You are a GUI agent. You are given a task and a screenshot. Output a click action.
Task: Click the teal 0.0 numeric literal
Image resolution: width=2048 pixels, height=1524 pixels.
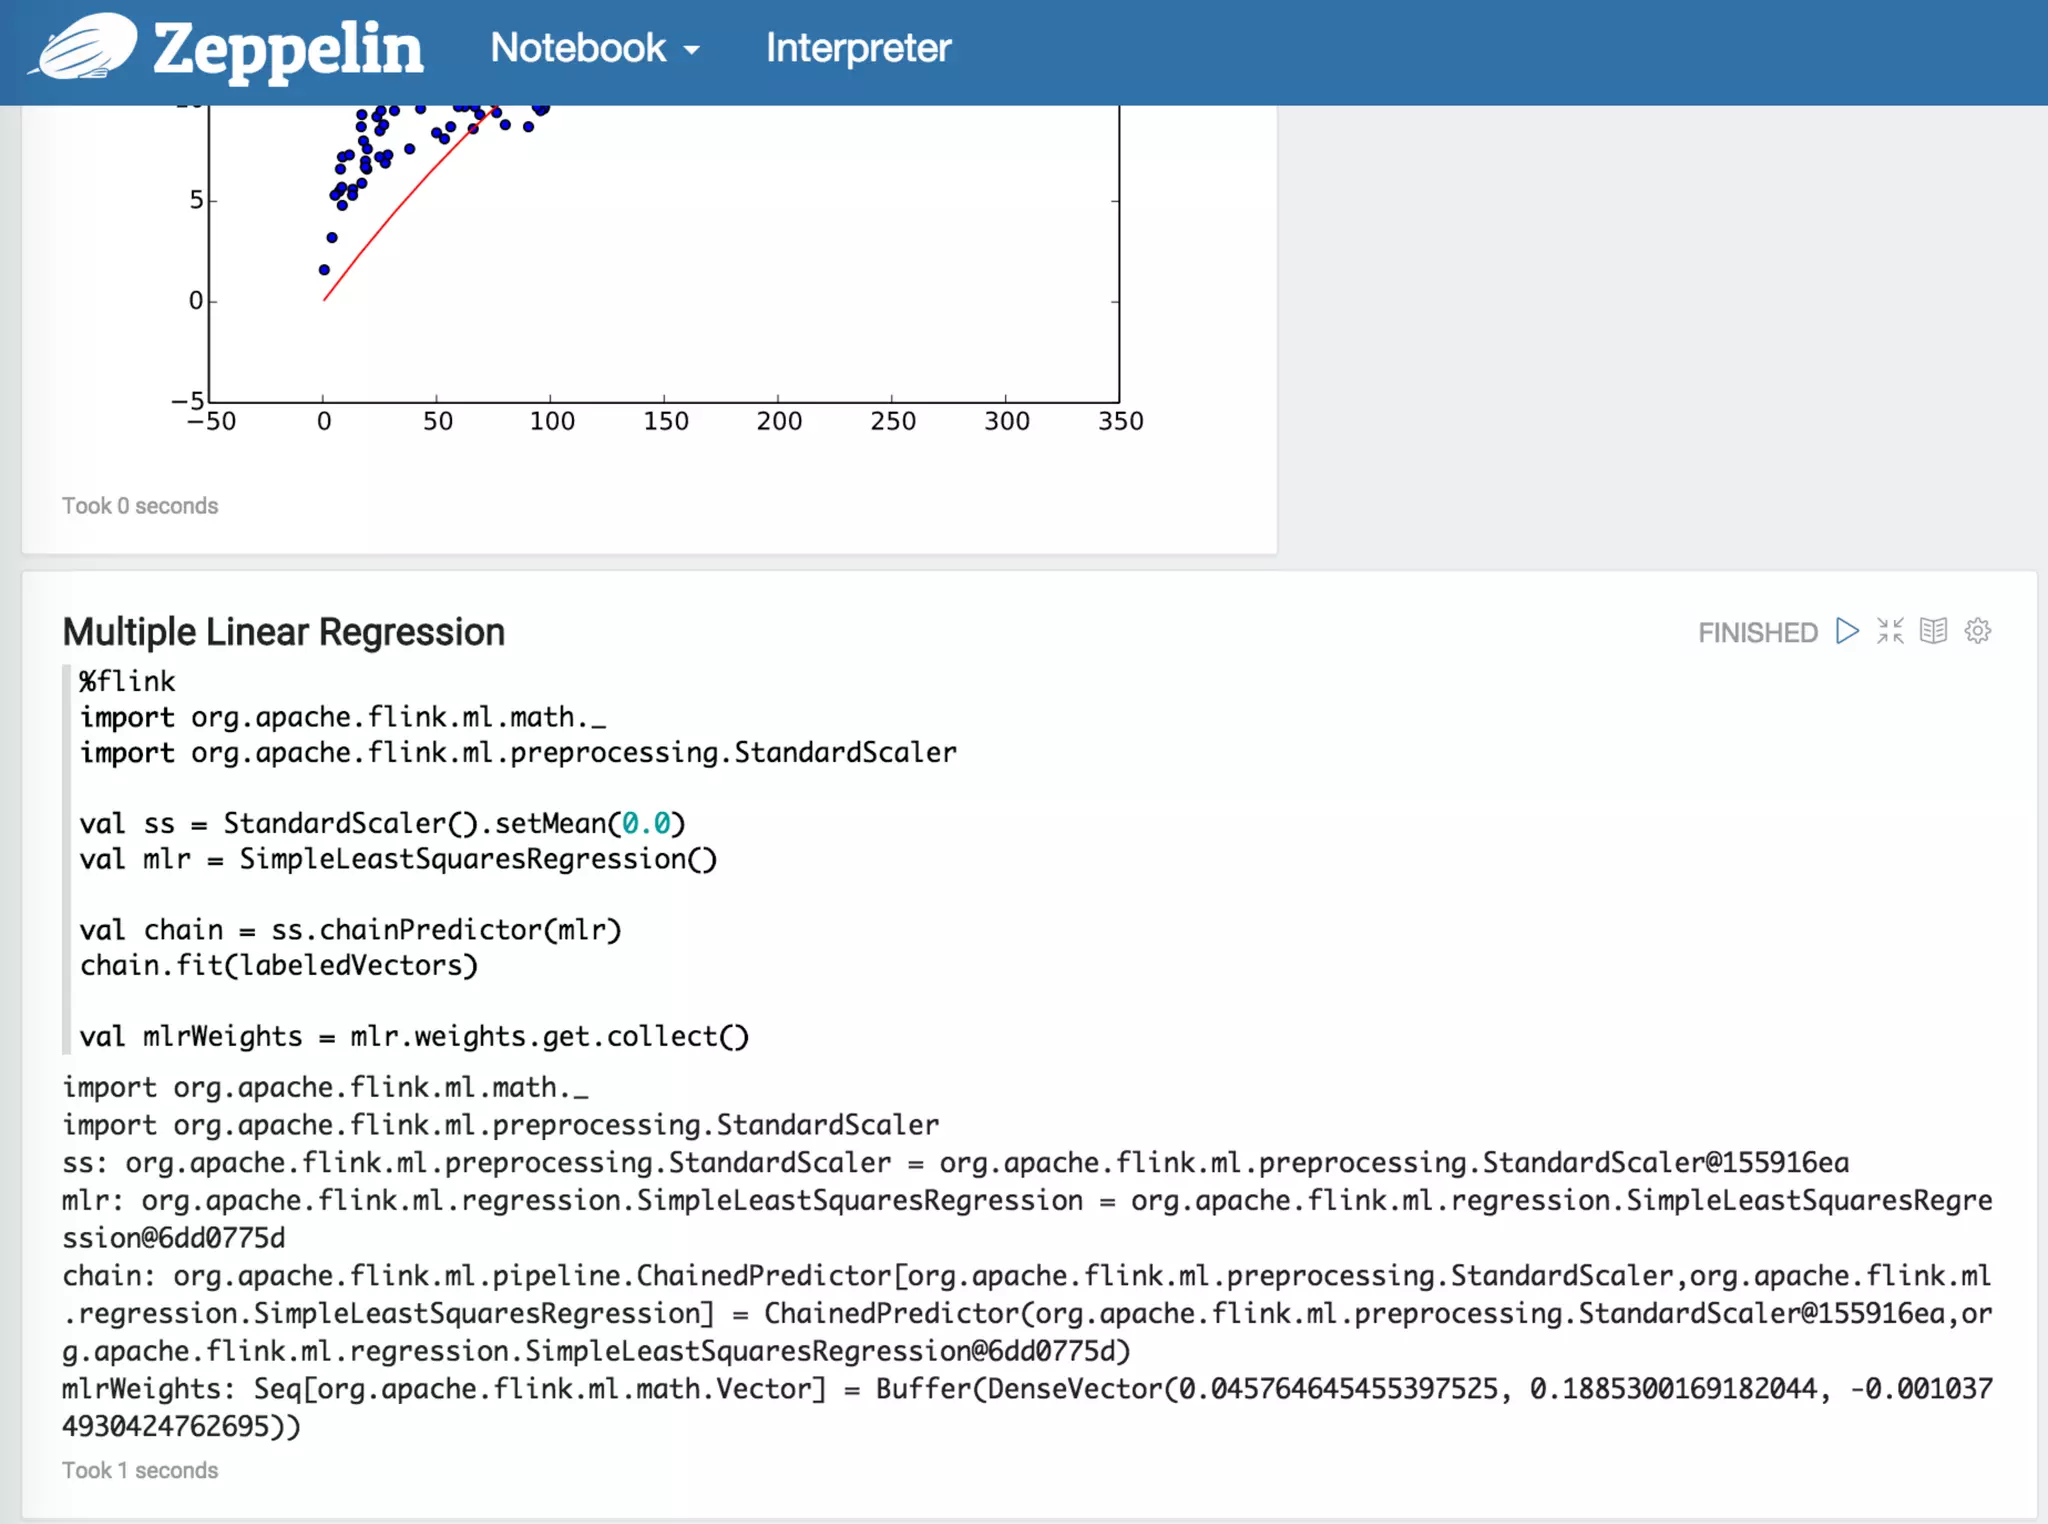pos(646,824)
